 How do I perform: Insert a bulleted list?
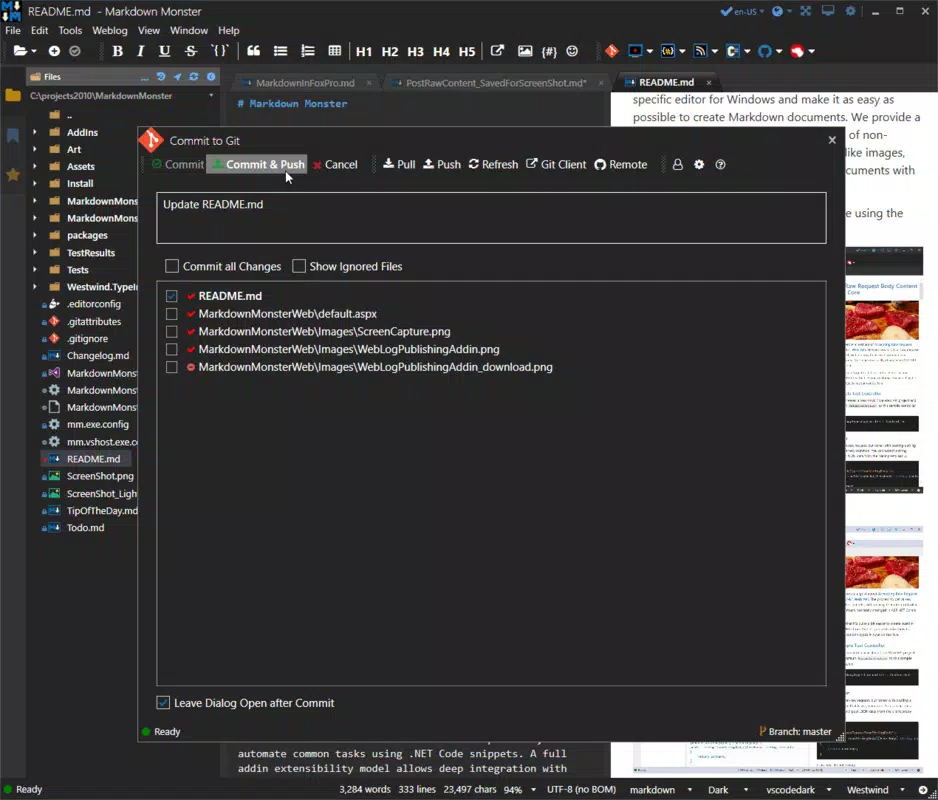281,51
